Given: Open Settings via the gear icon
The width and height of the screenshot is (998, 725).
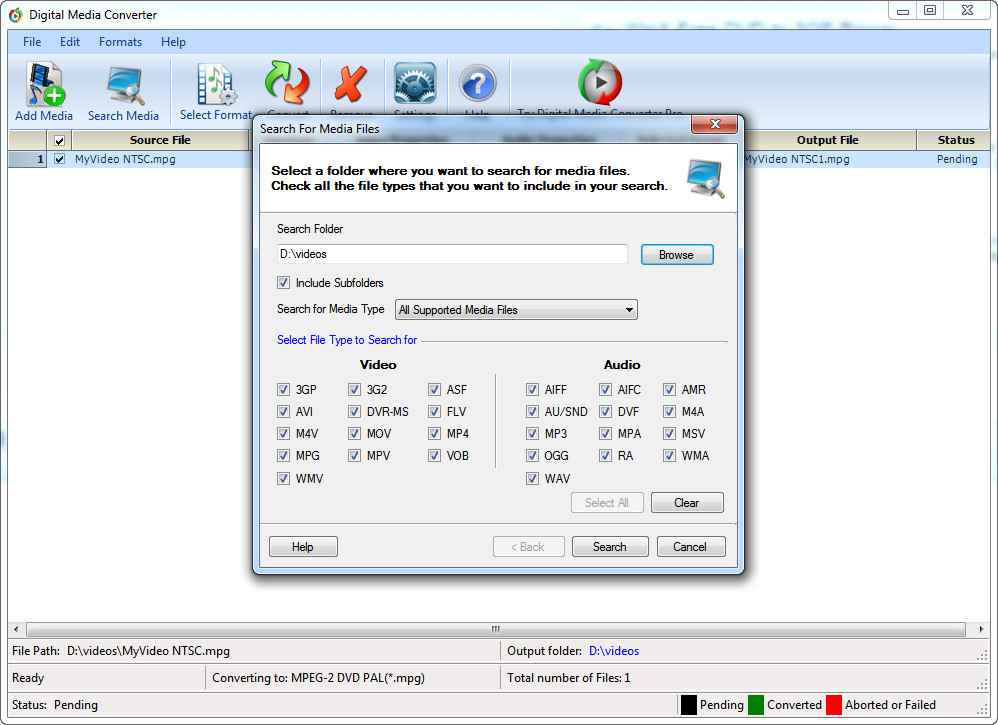Looking at the screenshot, I should pos(415,83).
